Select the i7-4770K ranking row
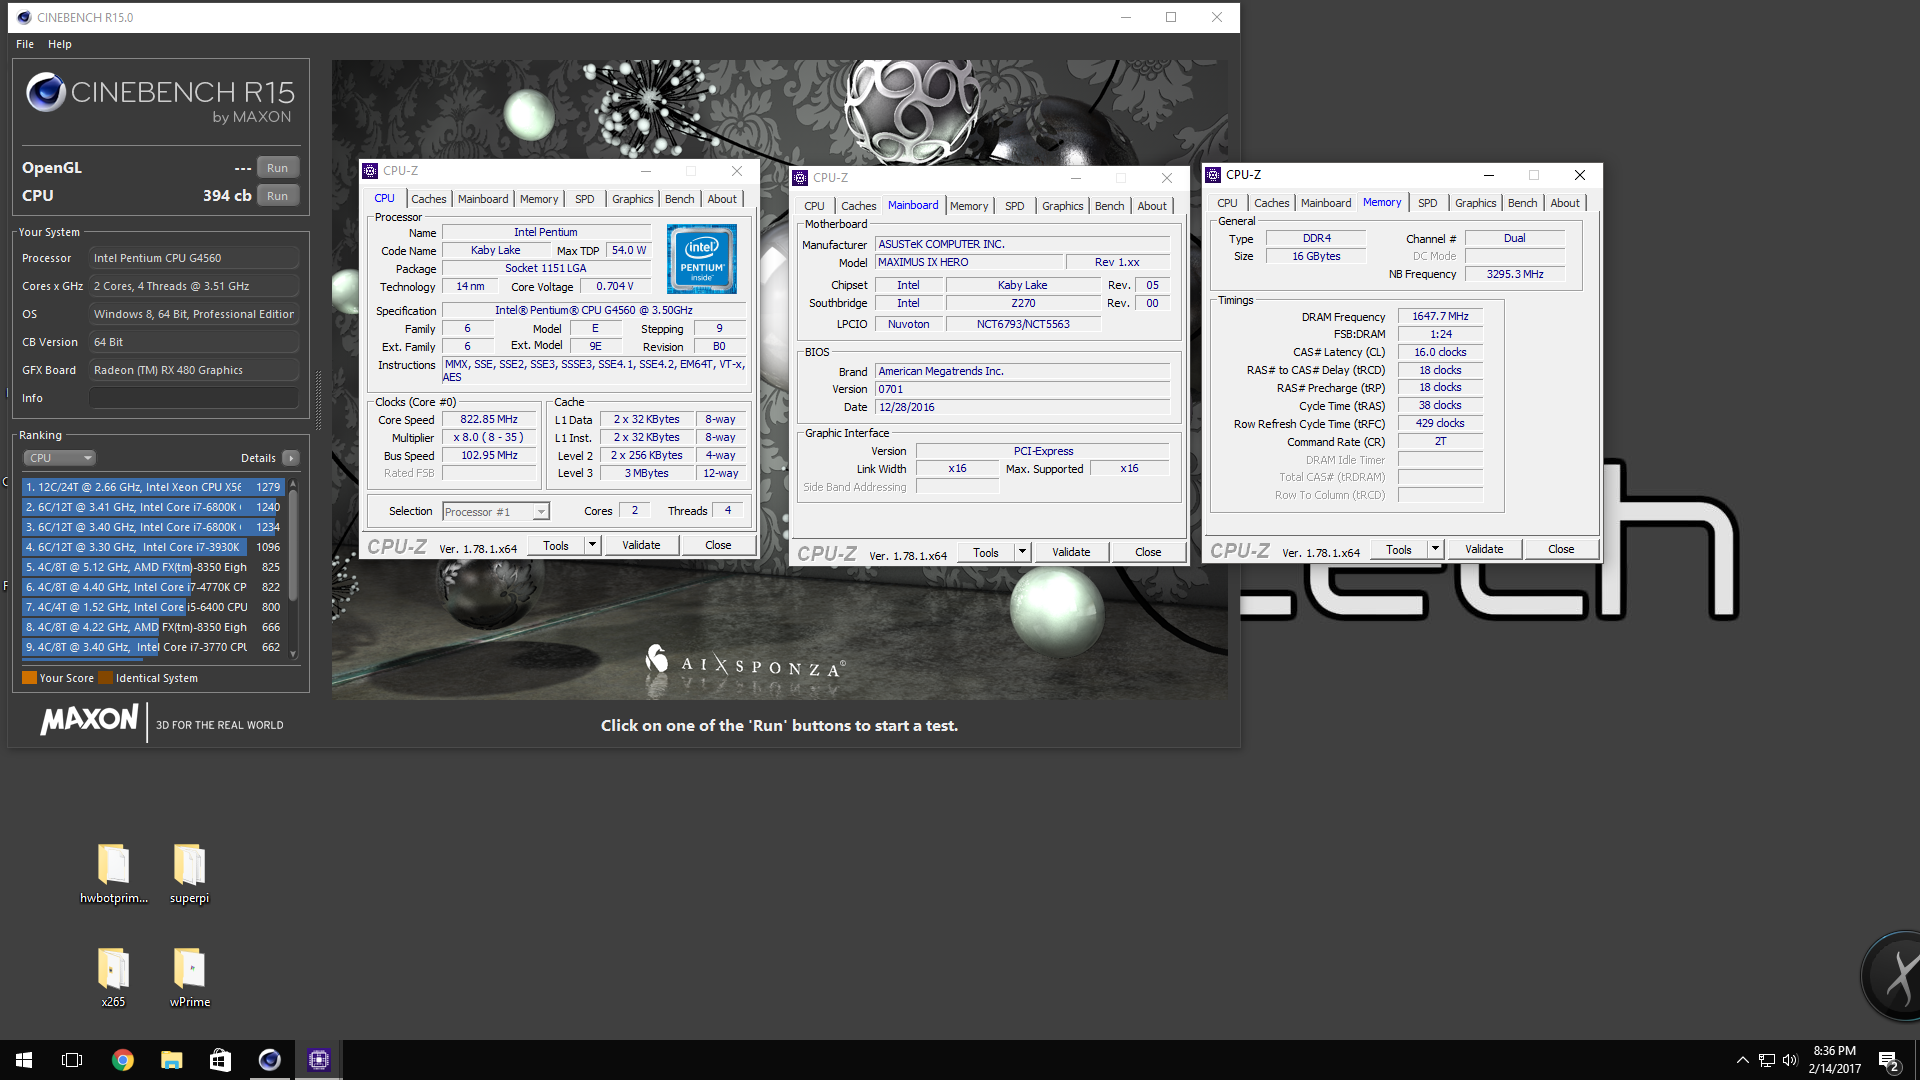The height and width of the screenshot is (1080, 1920). [x=153, y=587]
